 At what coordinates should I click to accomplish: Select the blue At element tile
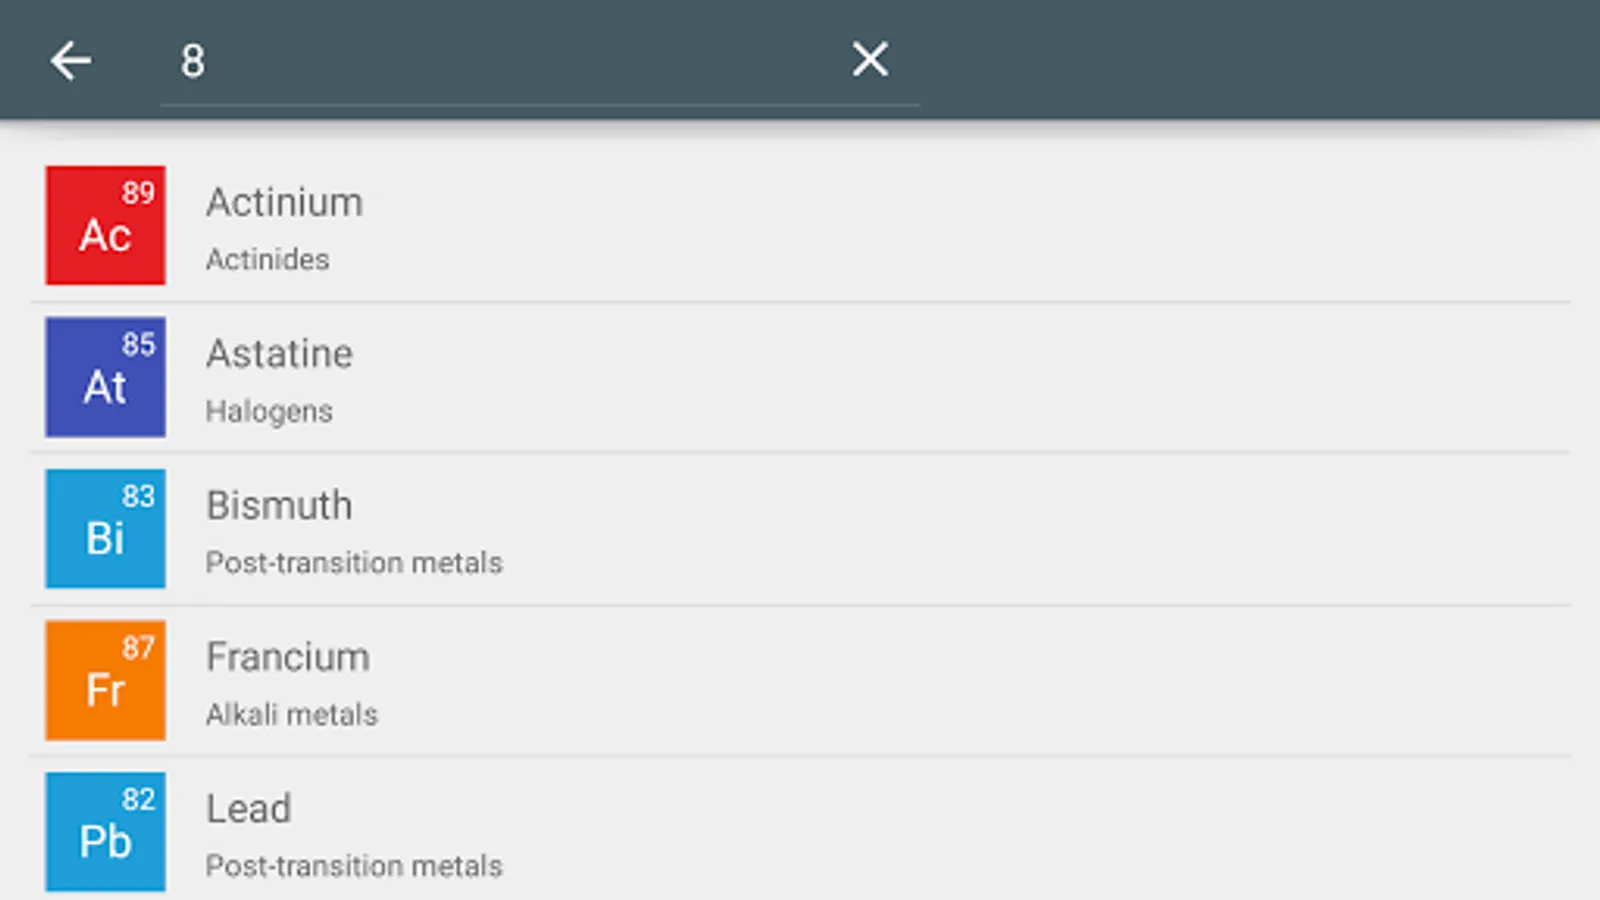[105, 377]
